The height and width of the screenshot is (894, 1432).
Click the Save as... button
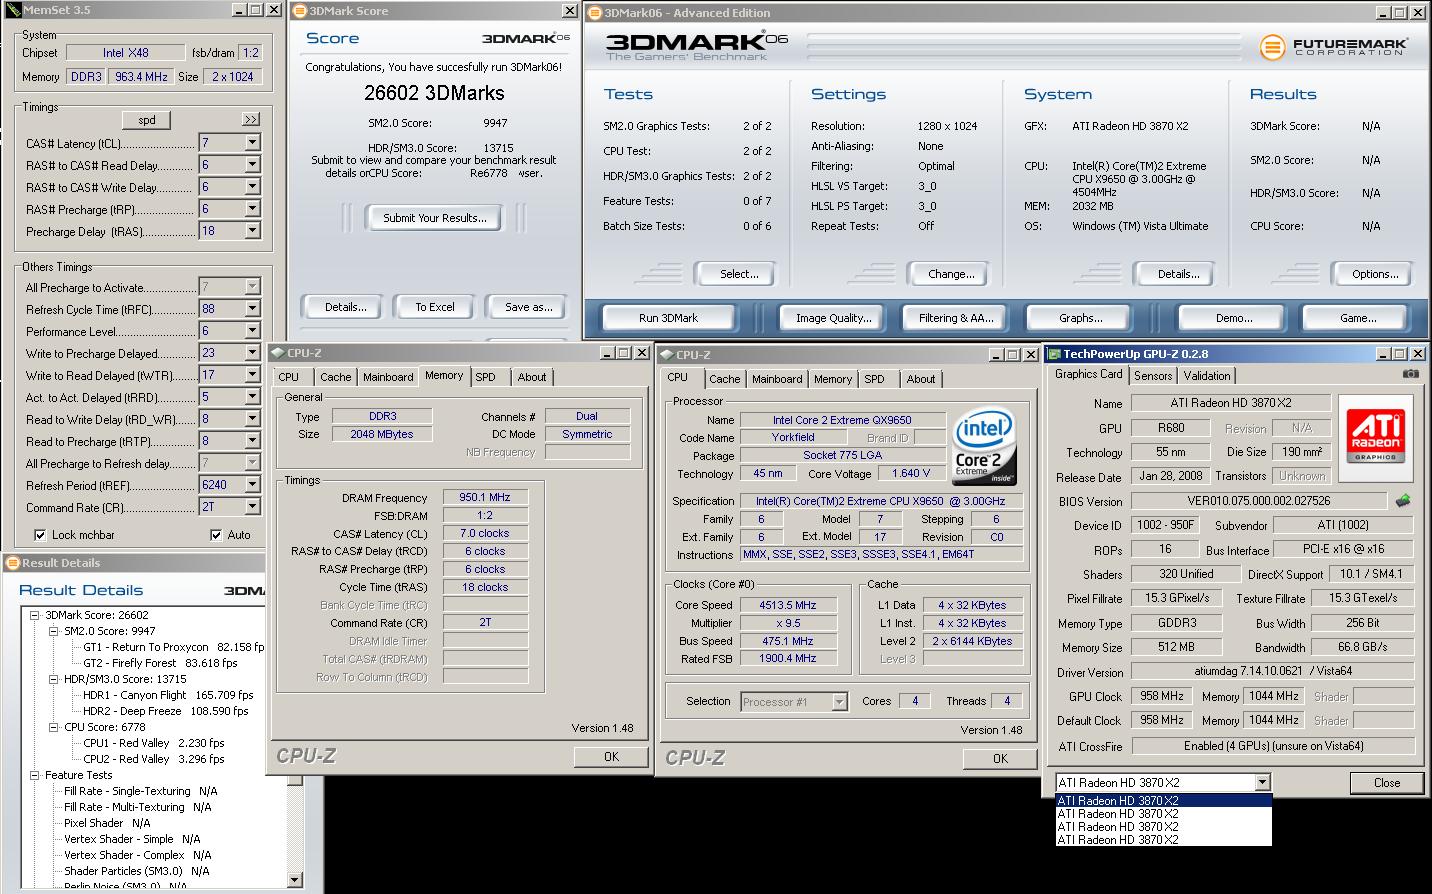[x=528, y=307]
